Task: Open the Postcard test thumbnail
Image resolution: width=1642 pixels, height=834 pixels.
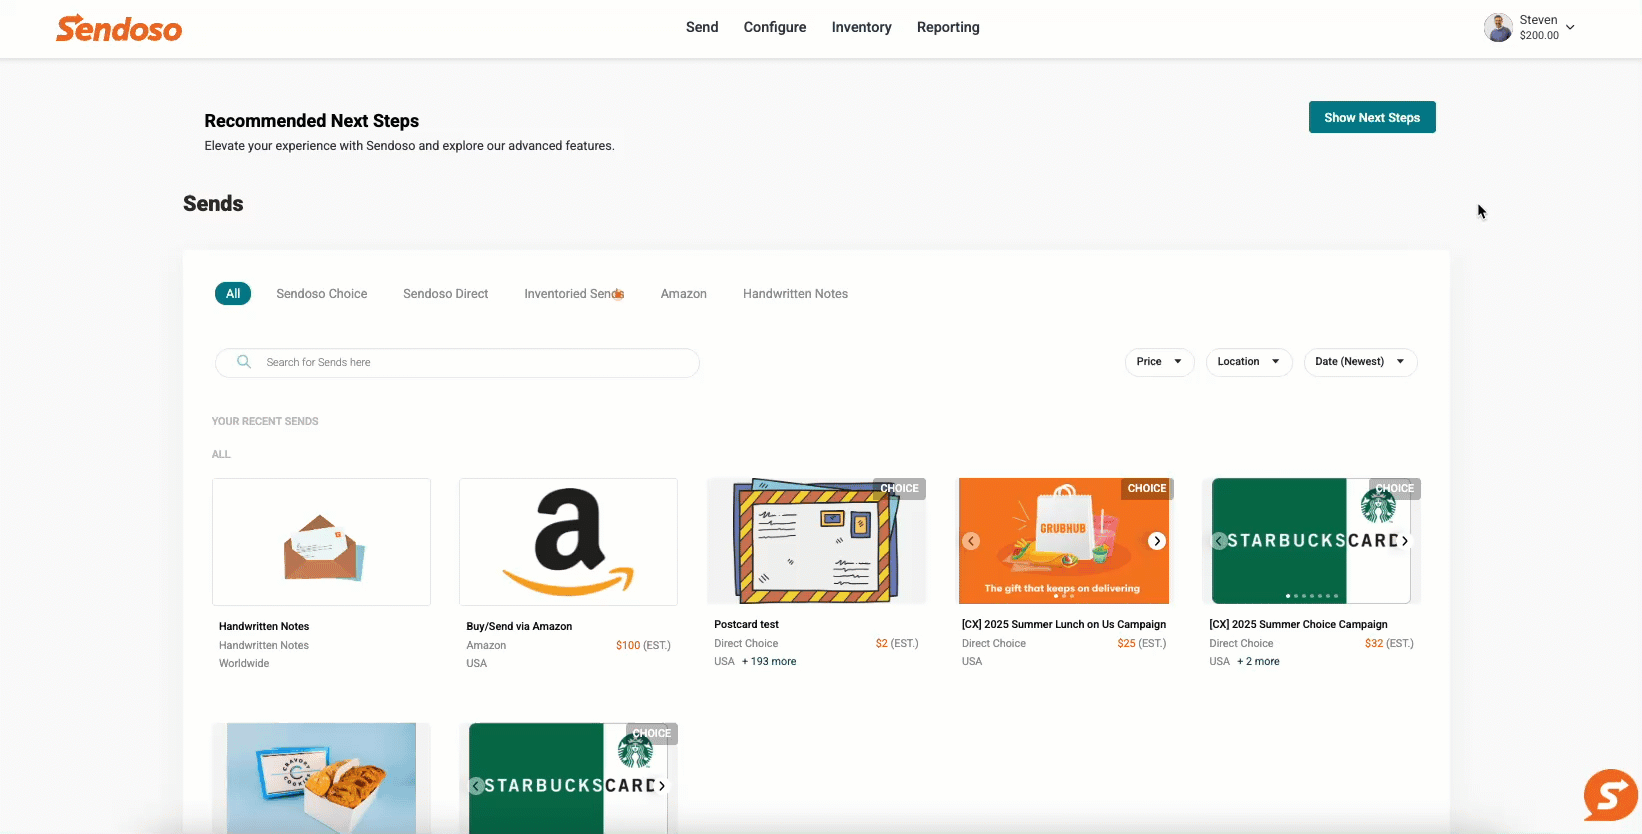Action: coord(816,541)
